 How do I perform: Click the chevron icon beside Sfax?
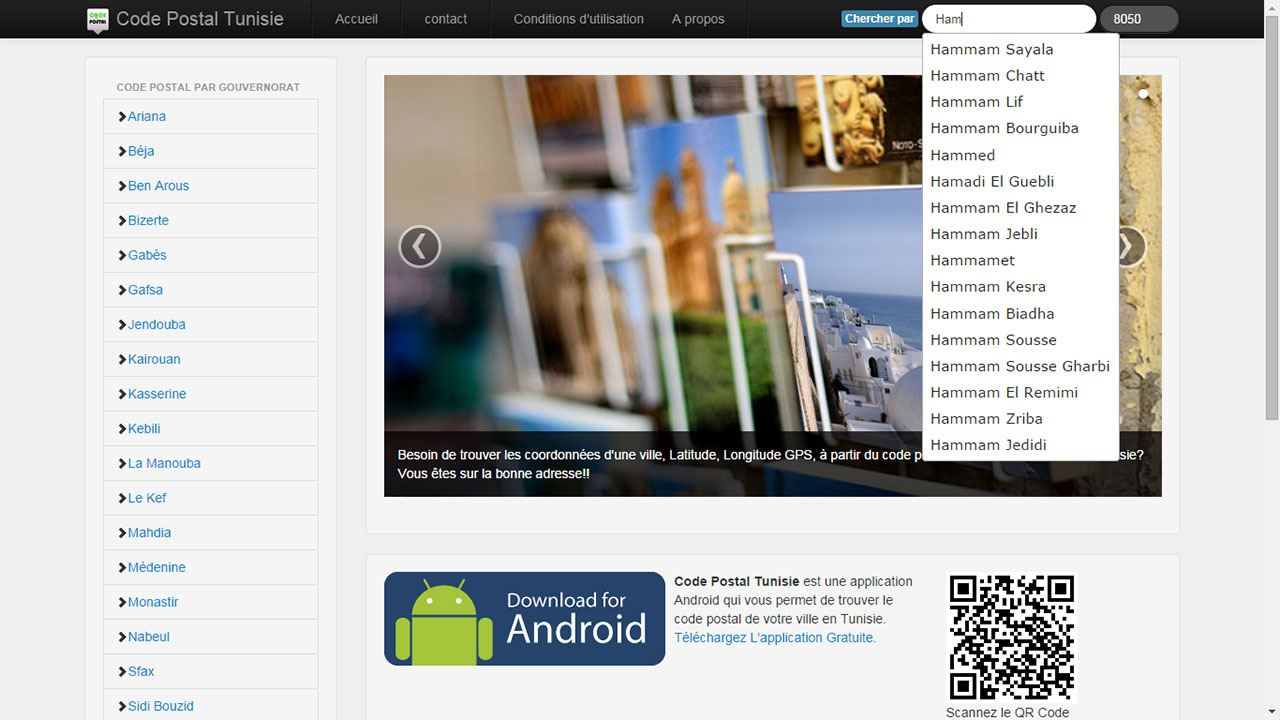coord(124,671)
